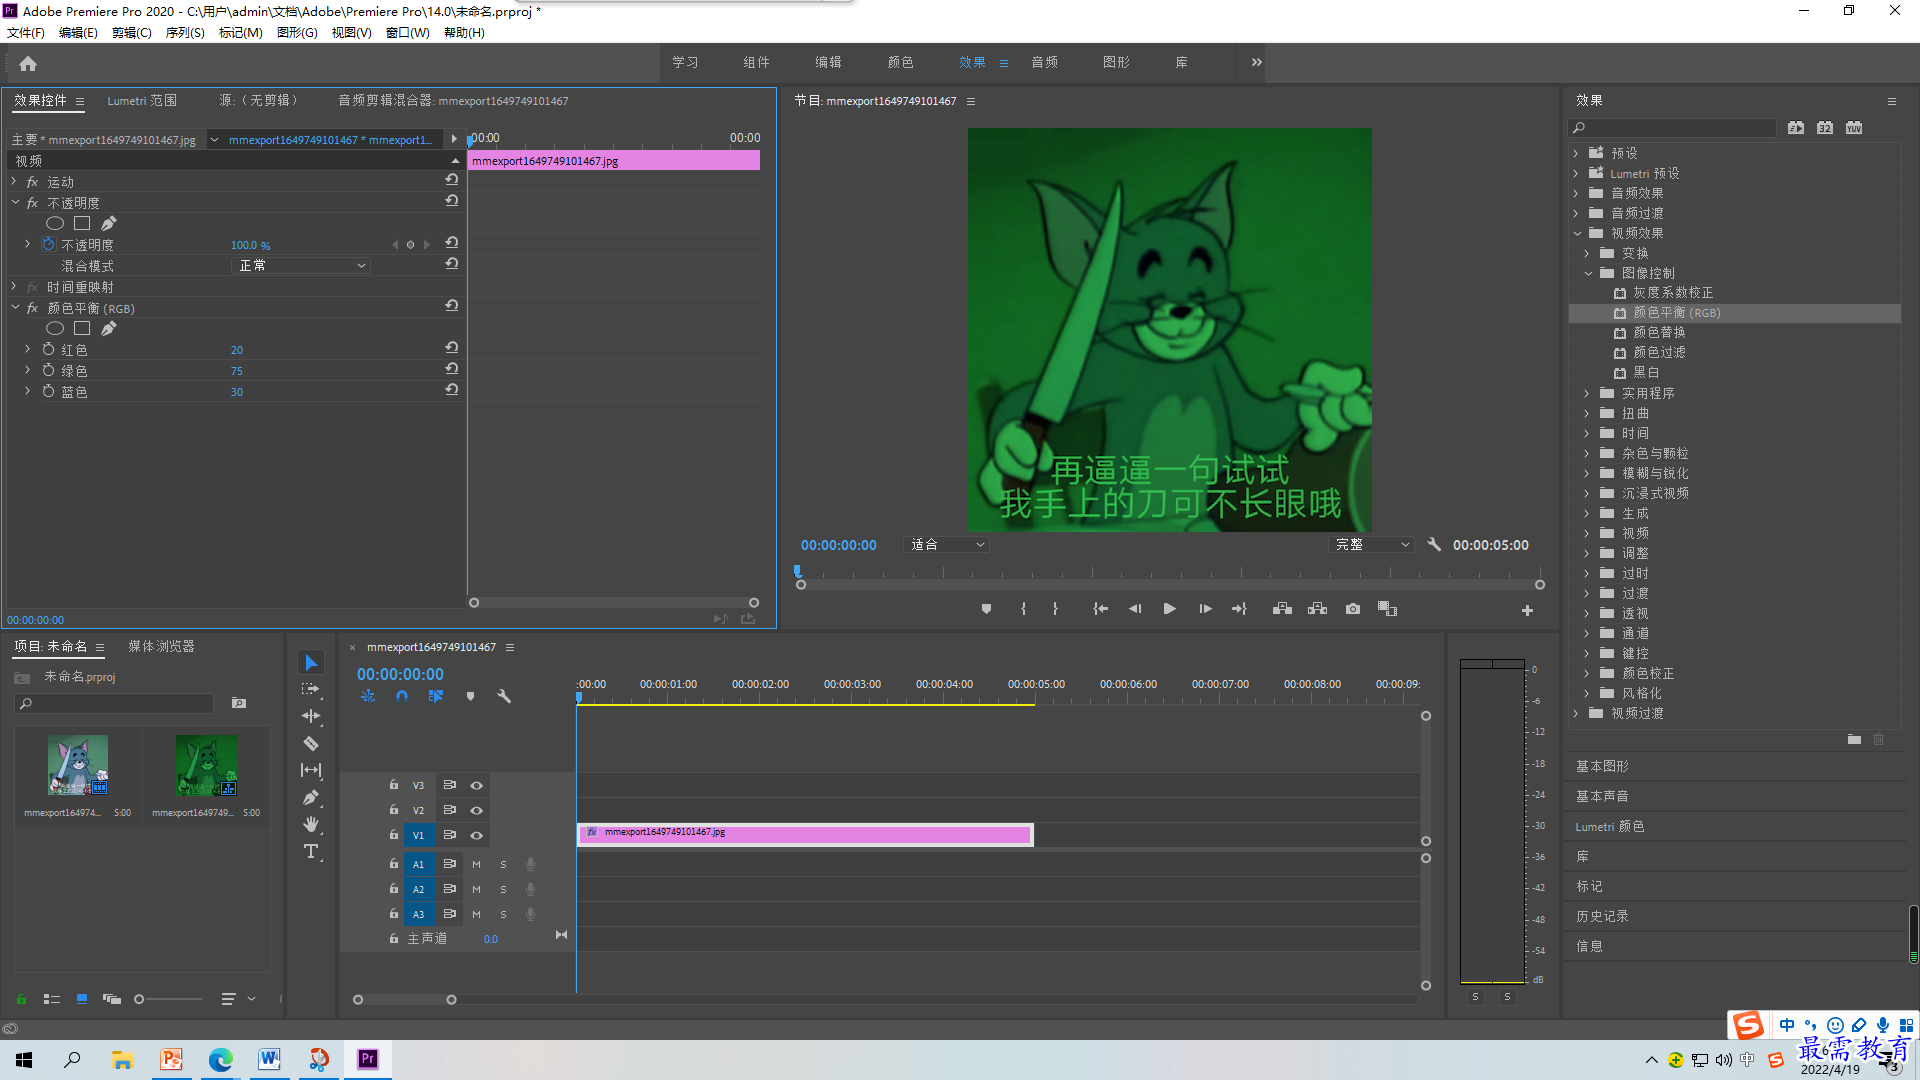Select the Track Select Forward tool
This screenshot has width=1920, height=1080.
coord(311,689)
